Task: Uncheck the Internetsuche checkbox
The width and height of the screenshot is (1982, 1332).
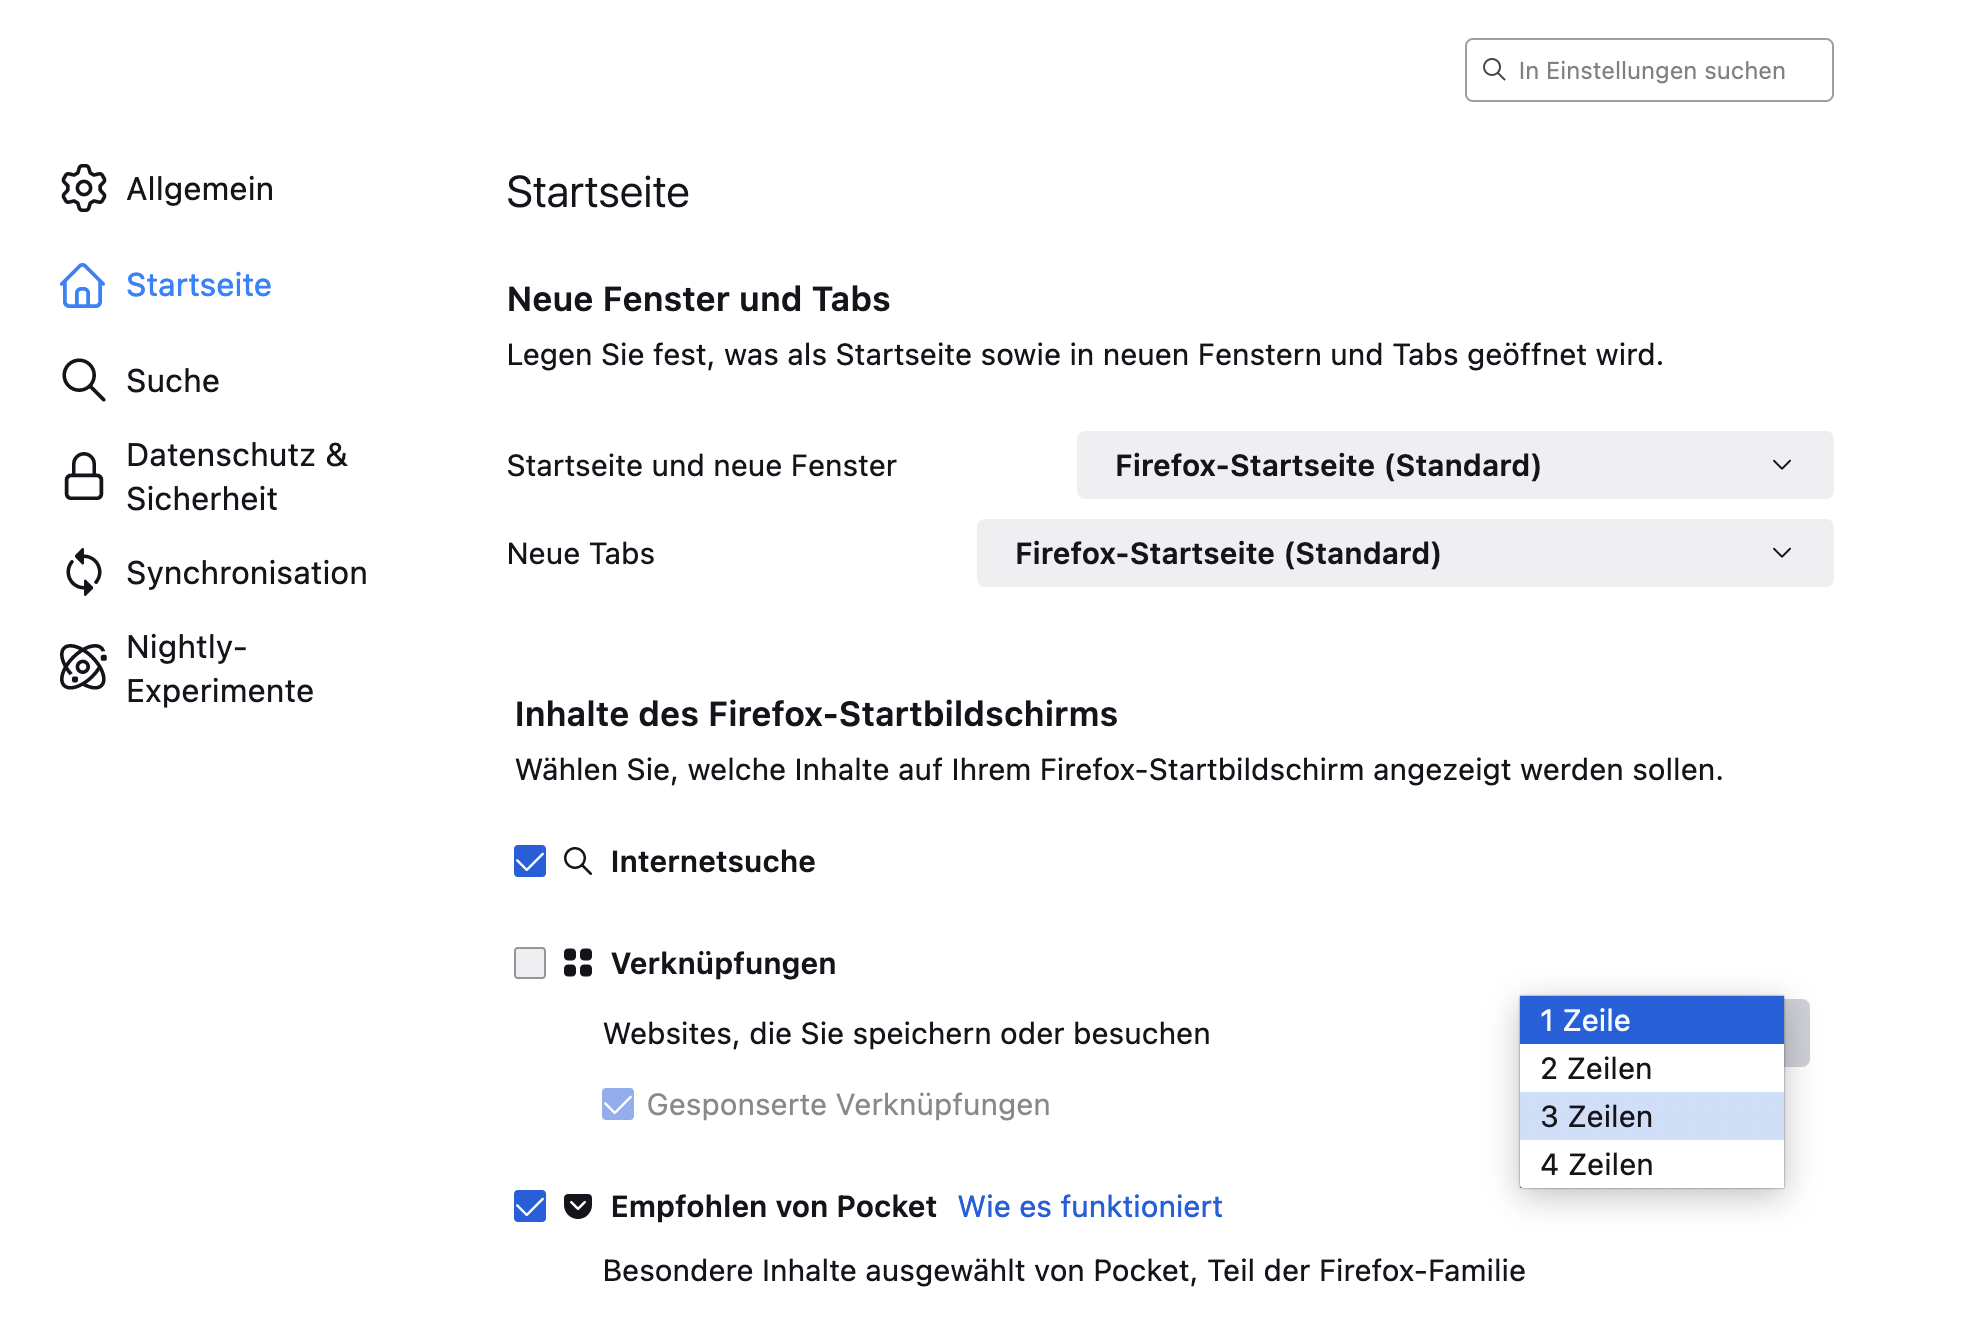Action: click(530, 861)
